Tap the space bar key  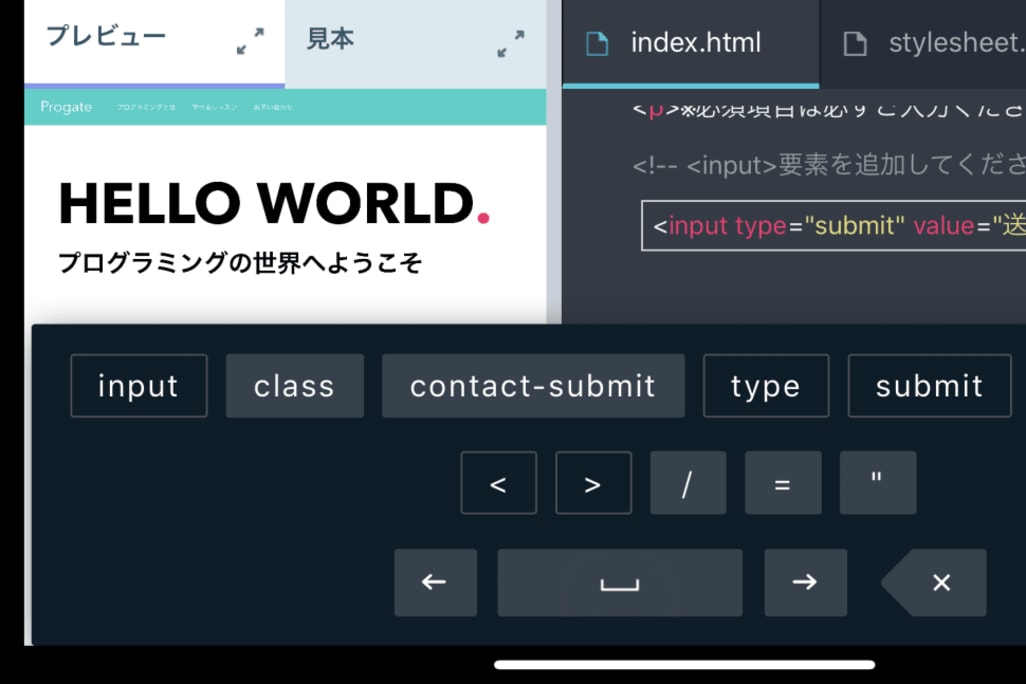click(619, 583)
